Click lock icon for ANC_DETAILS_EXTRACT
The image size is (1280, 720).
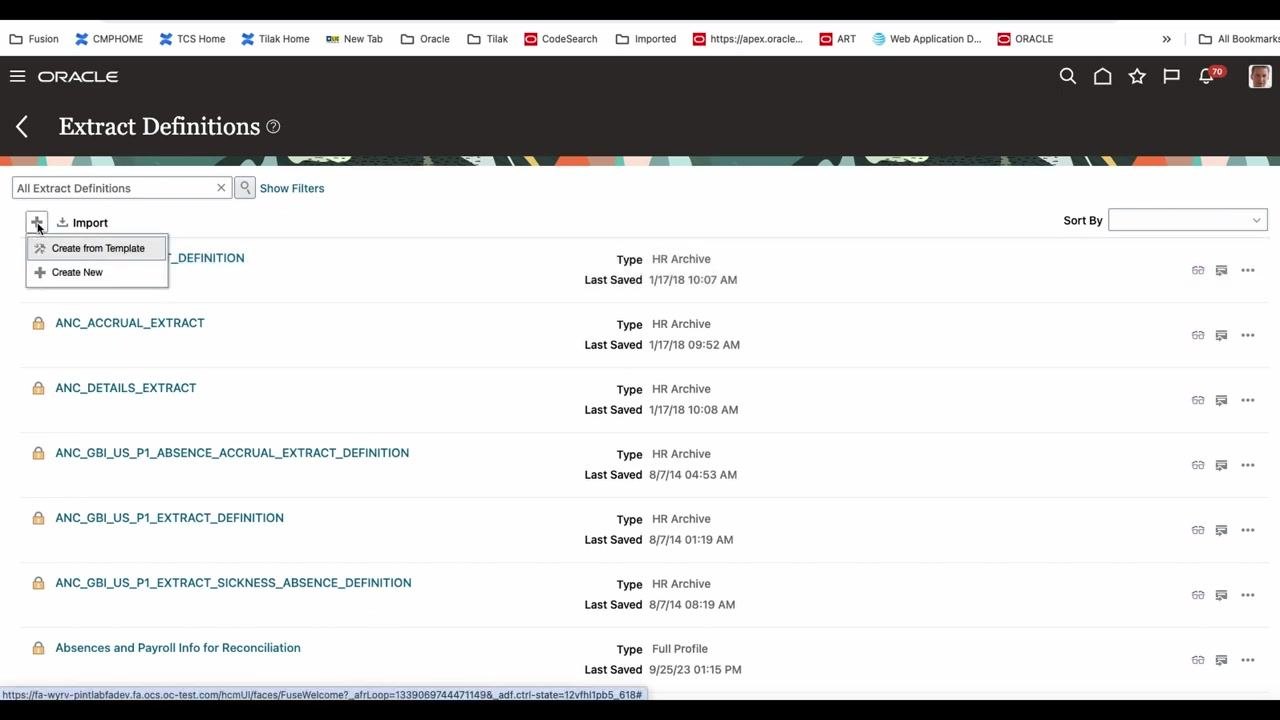(38, 388)
